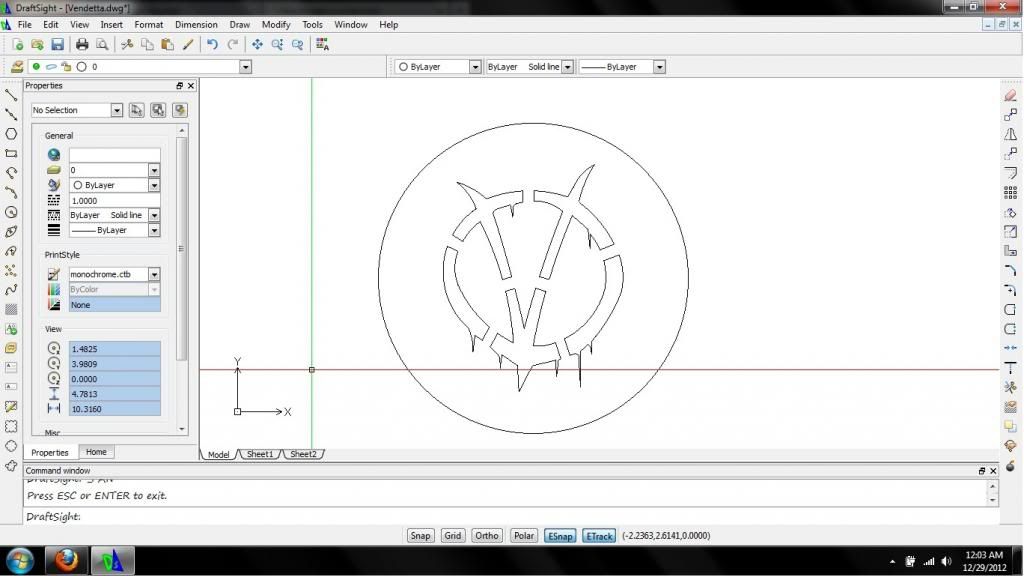Click the Cut scissors icon
The width and height of the screenshot is (1024, 576).
(x=127, y=44)
